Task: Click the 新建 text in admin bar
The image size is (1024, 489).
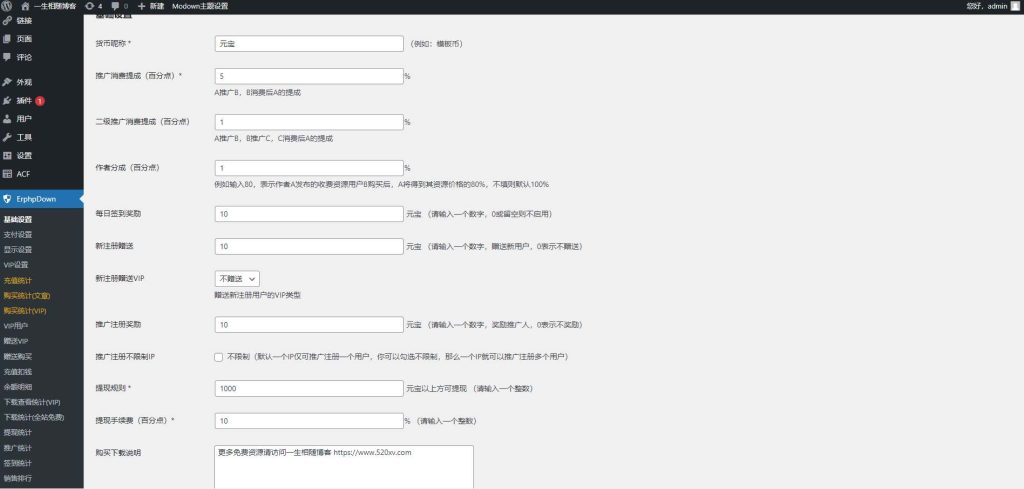Action: pyautogui.click(x=157, y=6)
